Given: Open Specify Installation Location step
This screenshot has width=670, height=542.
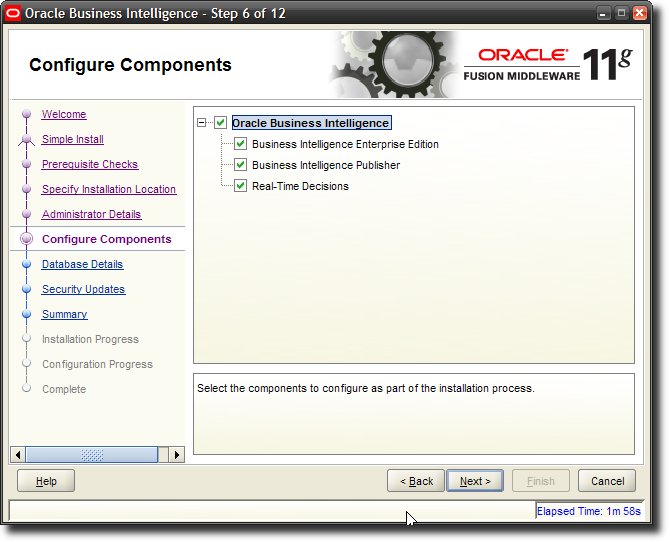Looking at the screenshot, I should [x=109, y=189].
